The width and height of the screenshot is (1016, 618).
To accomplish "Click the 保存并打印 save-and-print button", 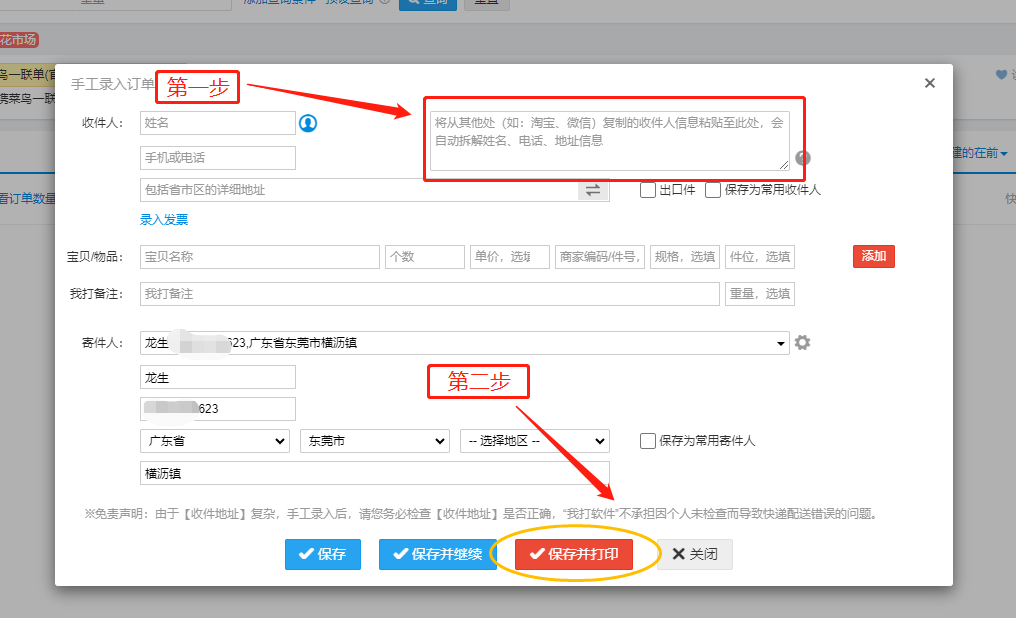I will (x=574, y=554).
